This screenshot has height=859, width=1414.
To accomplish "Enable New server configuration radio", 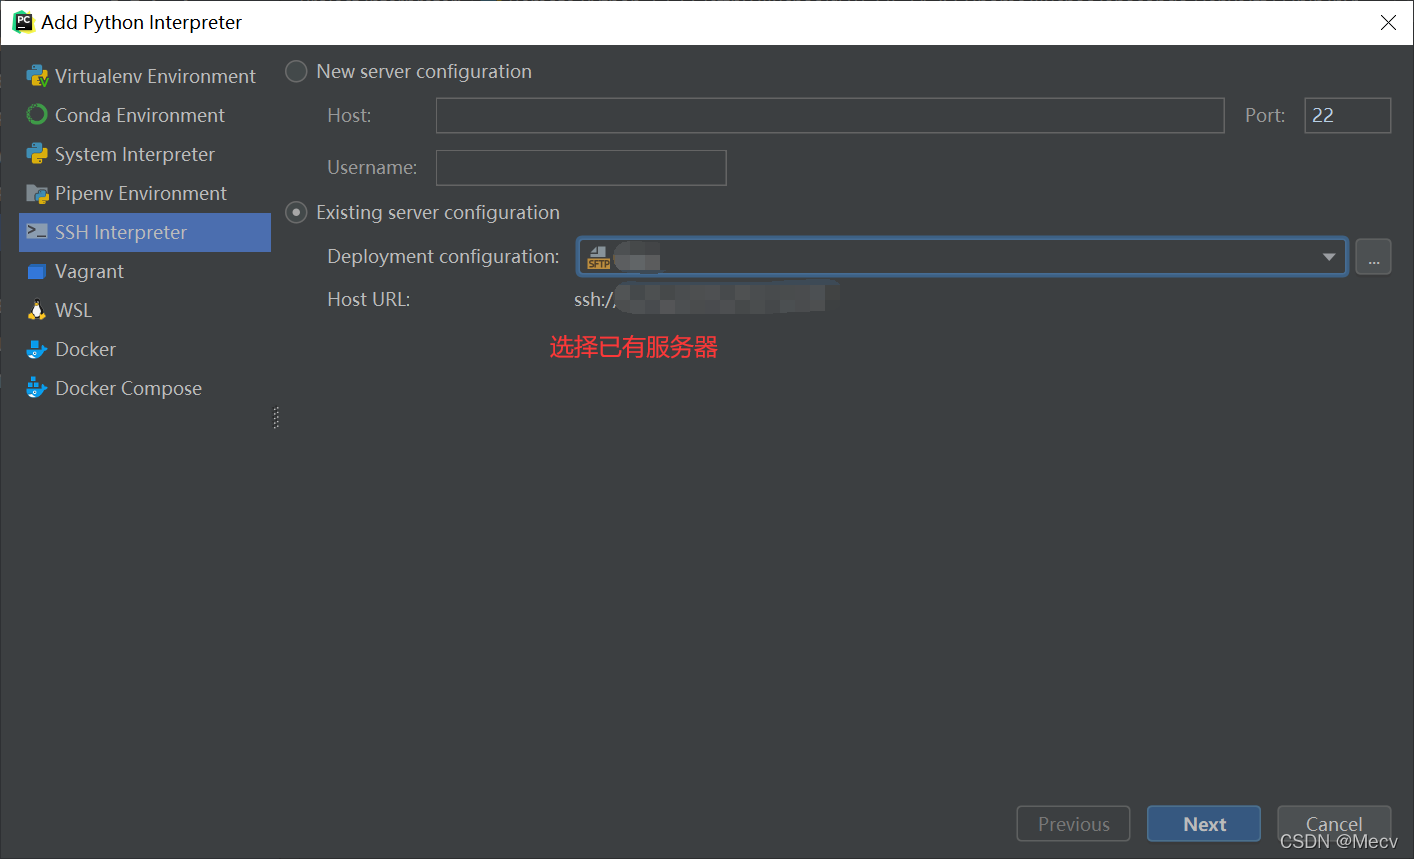I will (x=296, y=72).
